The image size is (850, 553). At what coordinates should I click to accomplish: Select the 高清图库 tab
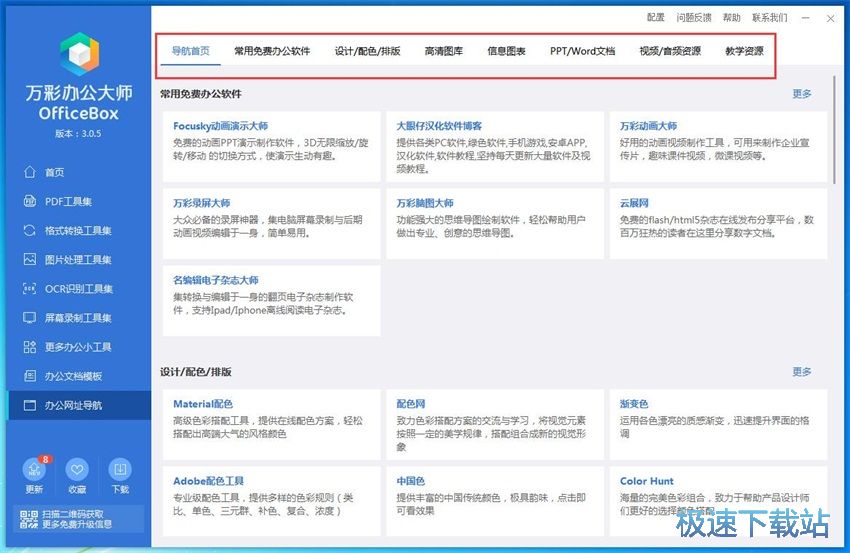click(x=444, y=51)
